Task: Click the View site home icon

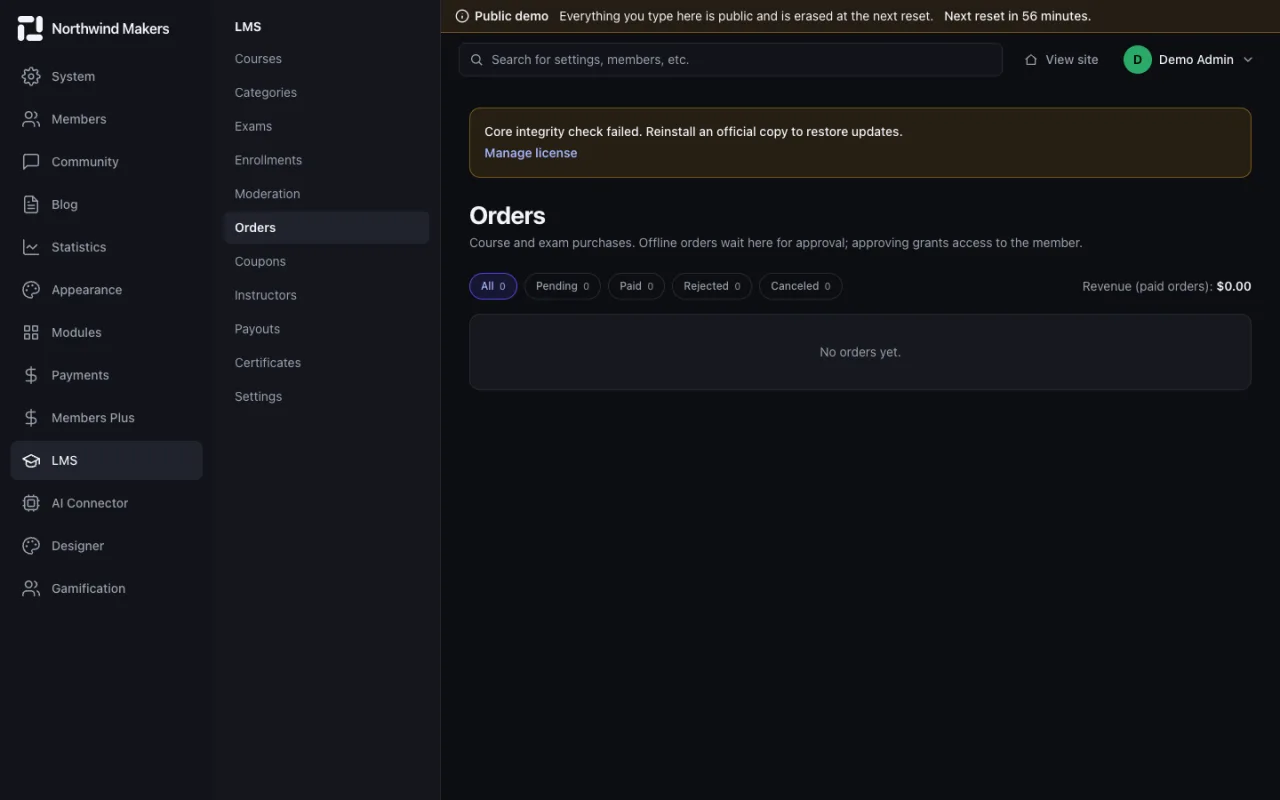Action: tap(1031, 60)
